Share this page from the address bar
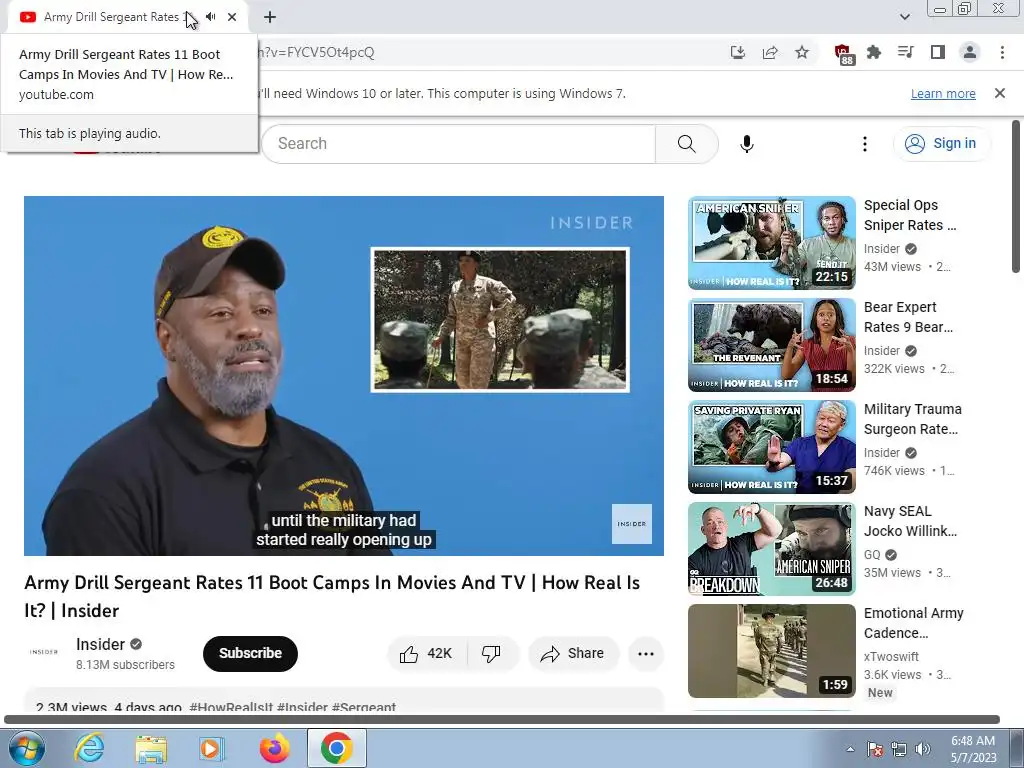The width and height of the screenshot is (1024, 768). (x=770, y=52)
